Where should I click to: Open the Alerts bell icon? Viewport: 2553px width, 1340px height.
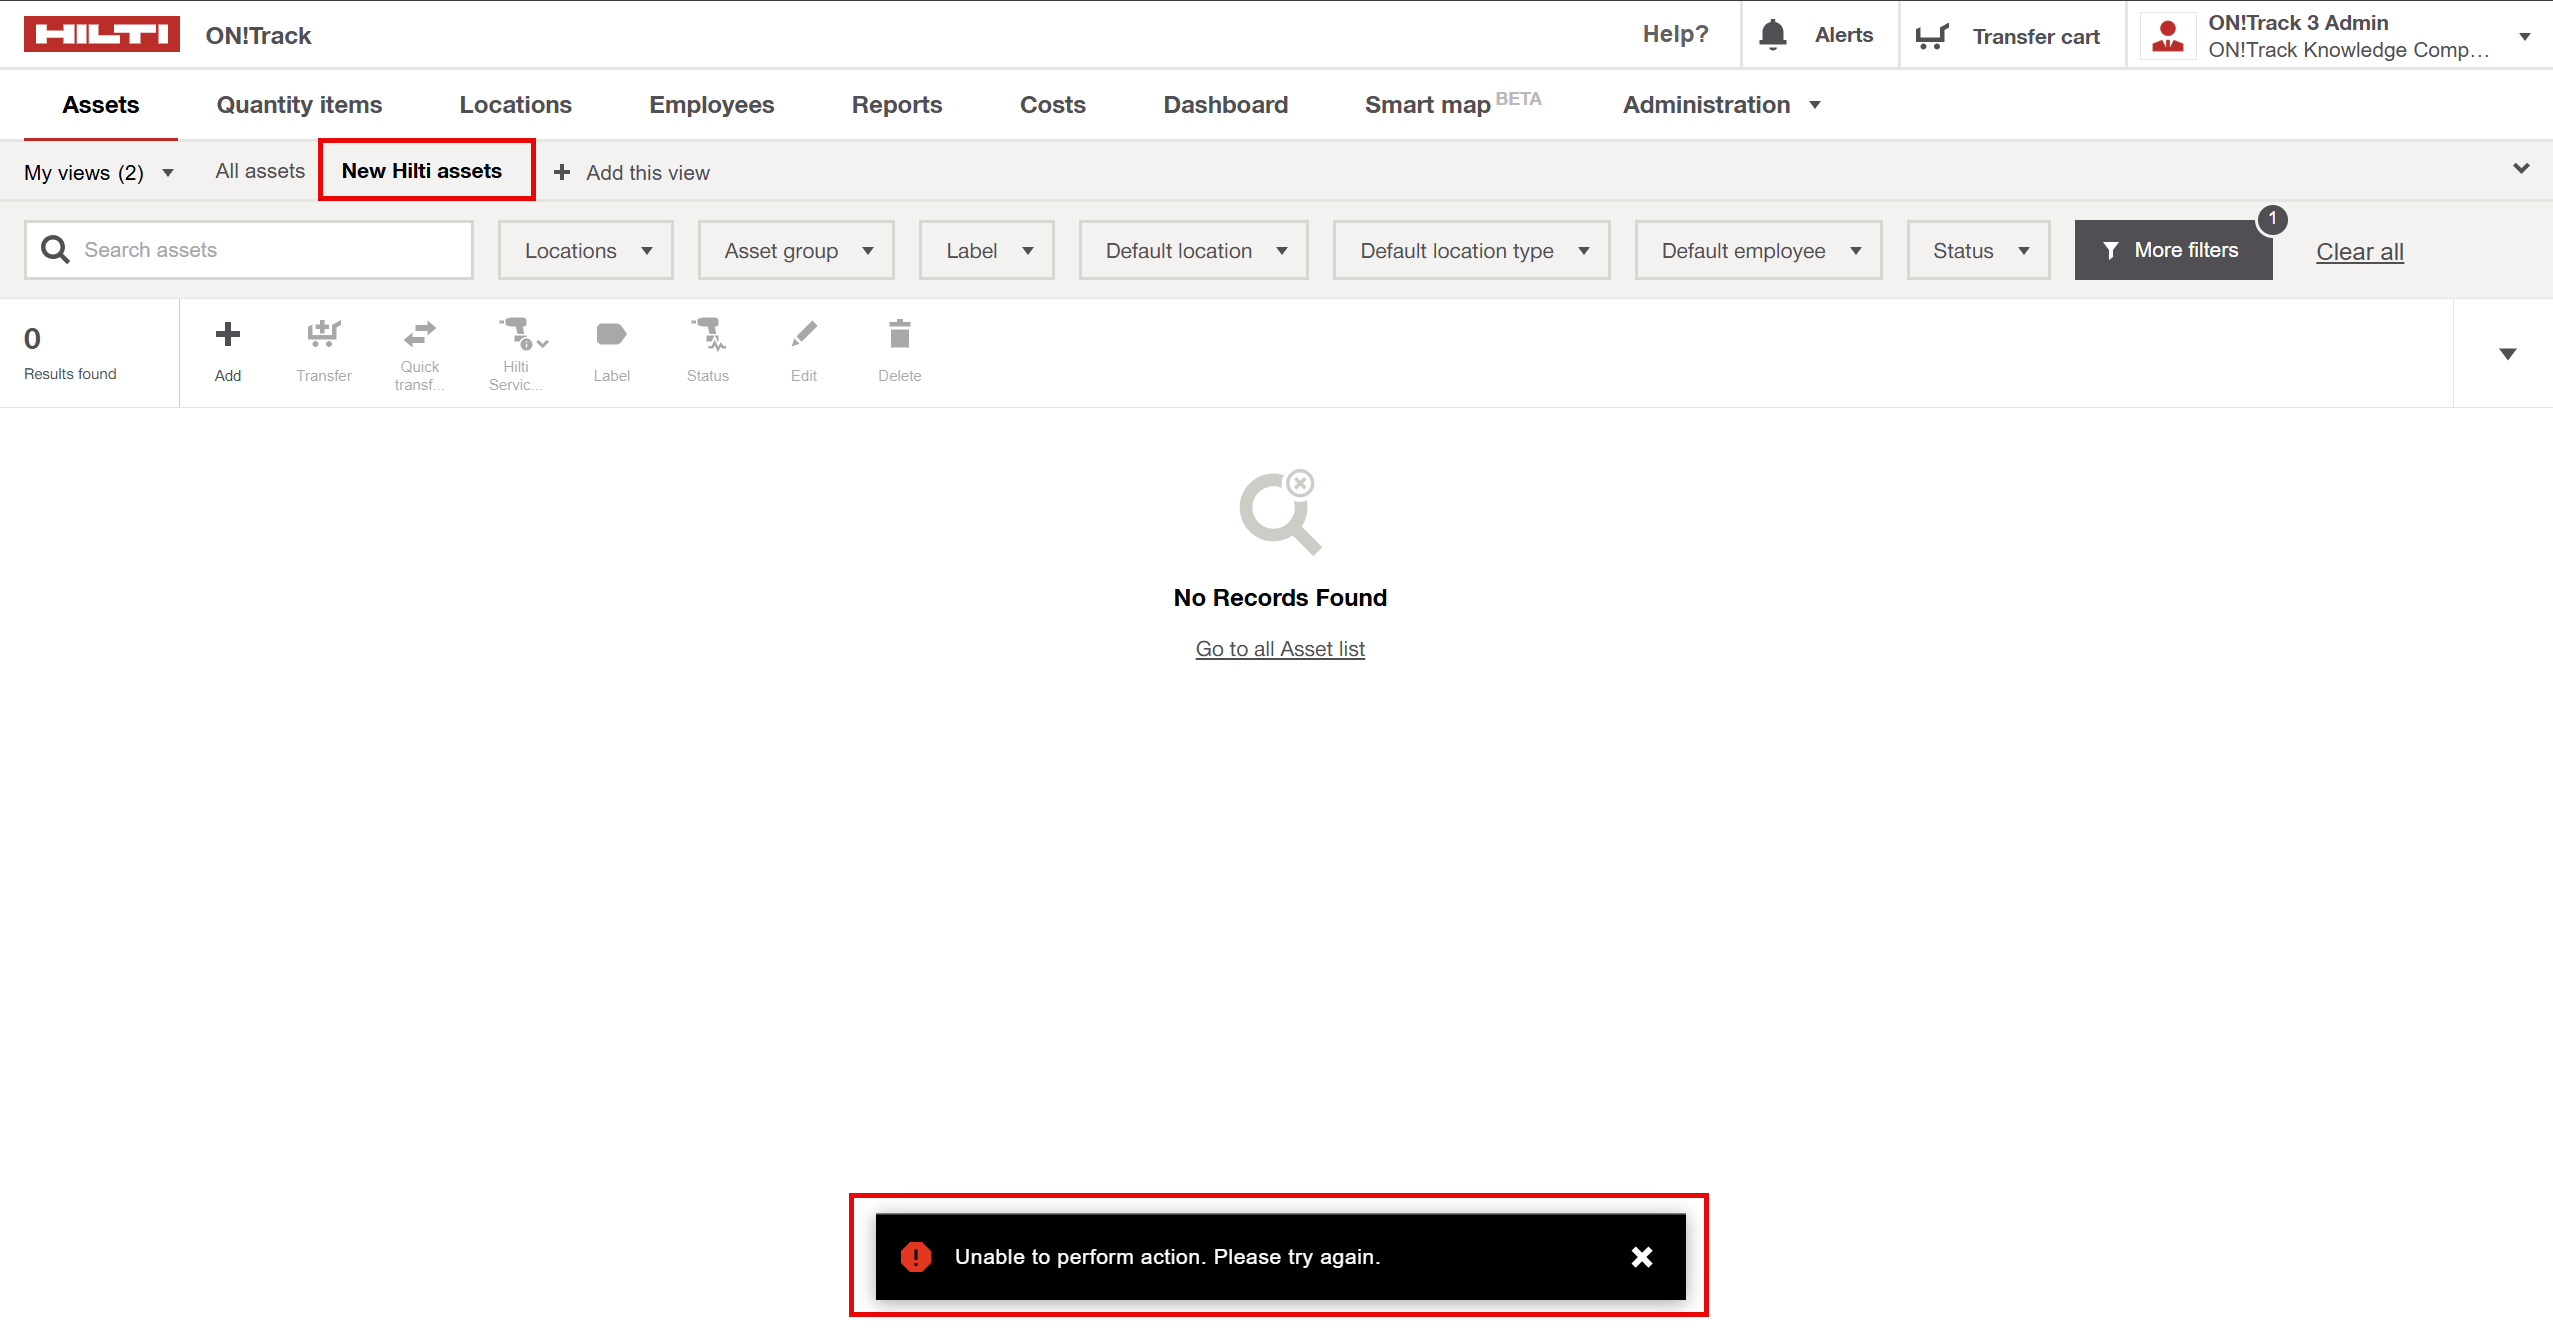coord(1773,35)
